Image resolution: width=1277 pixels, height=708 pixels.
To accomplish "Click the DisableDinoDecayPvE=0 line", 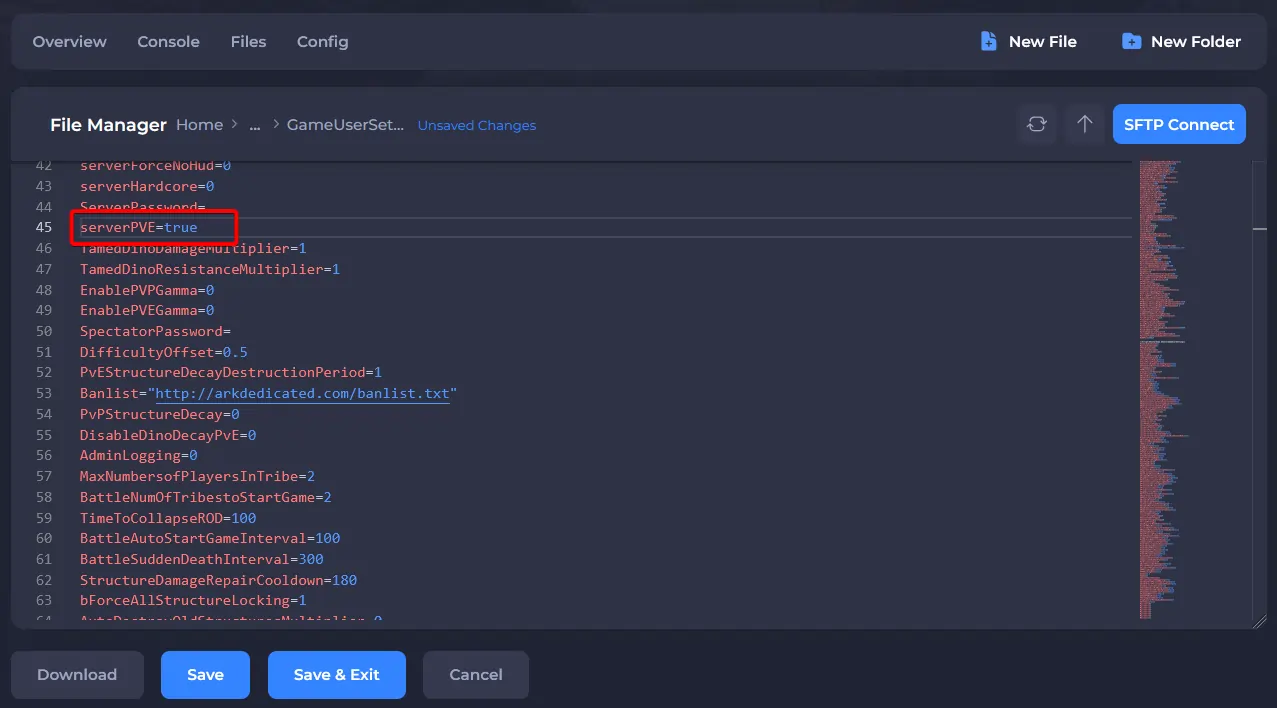I will [168, 435].
